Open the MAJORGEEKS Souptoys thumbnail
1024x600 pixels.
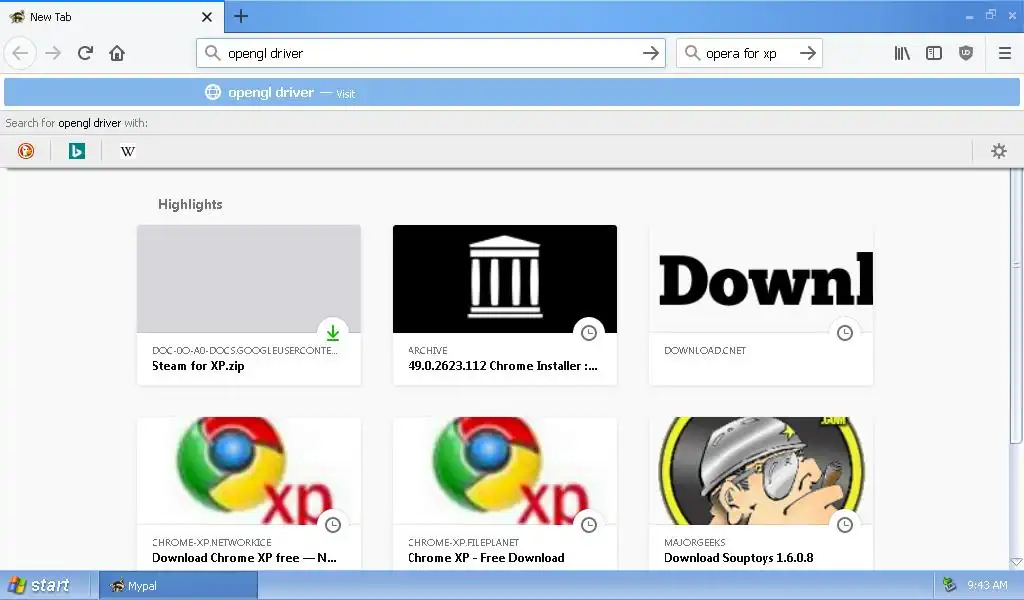coord(761,471)
